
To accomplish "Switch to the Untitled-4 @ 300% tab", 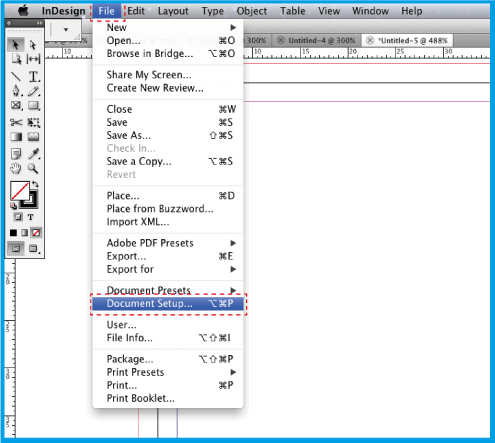I will (316, 41).
